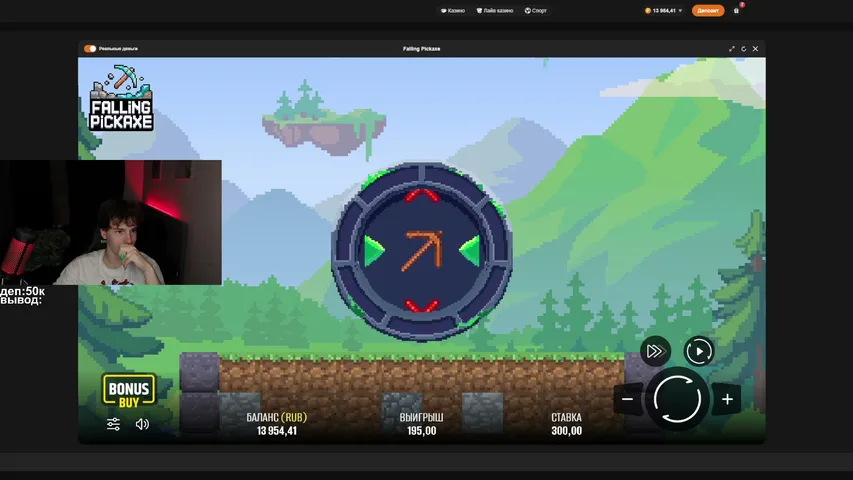
Task: Click the streamer webcam overlay
Action: click(110, 222)
